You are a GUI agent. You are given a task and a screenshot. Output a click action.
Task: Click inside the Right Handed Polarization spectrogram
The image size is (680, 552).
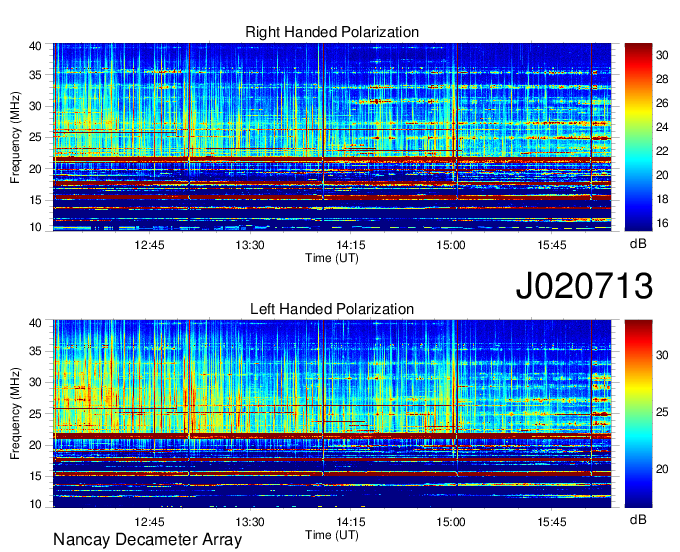(332, 137)
